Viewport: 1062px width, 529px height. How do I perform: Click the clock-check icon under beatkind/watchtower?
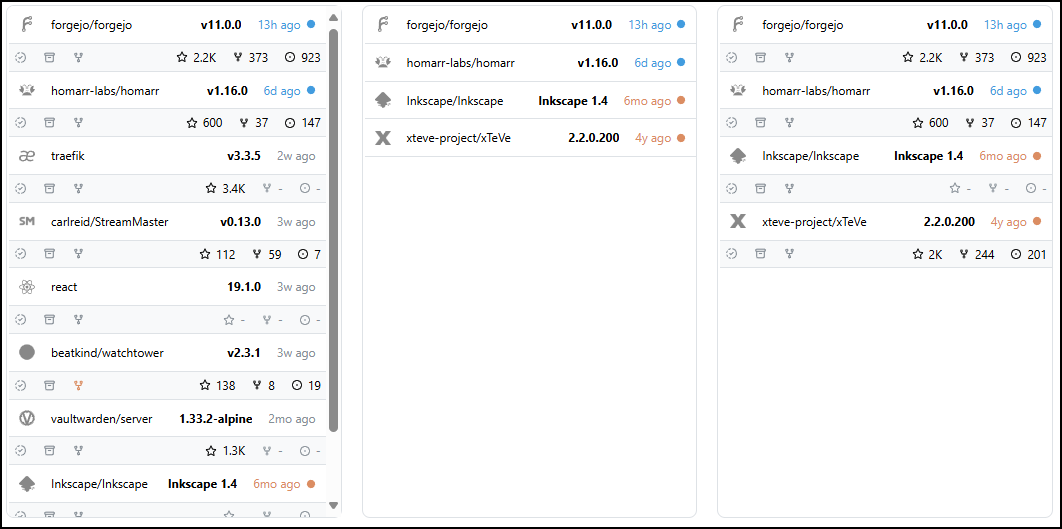click(x=20, y=385)
